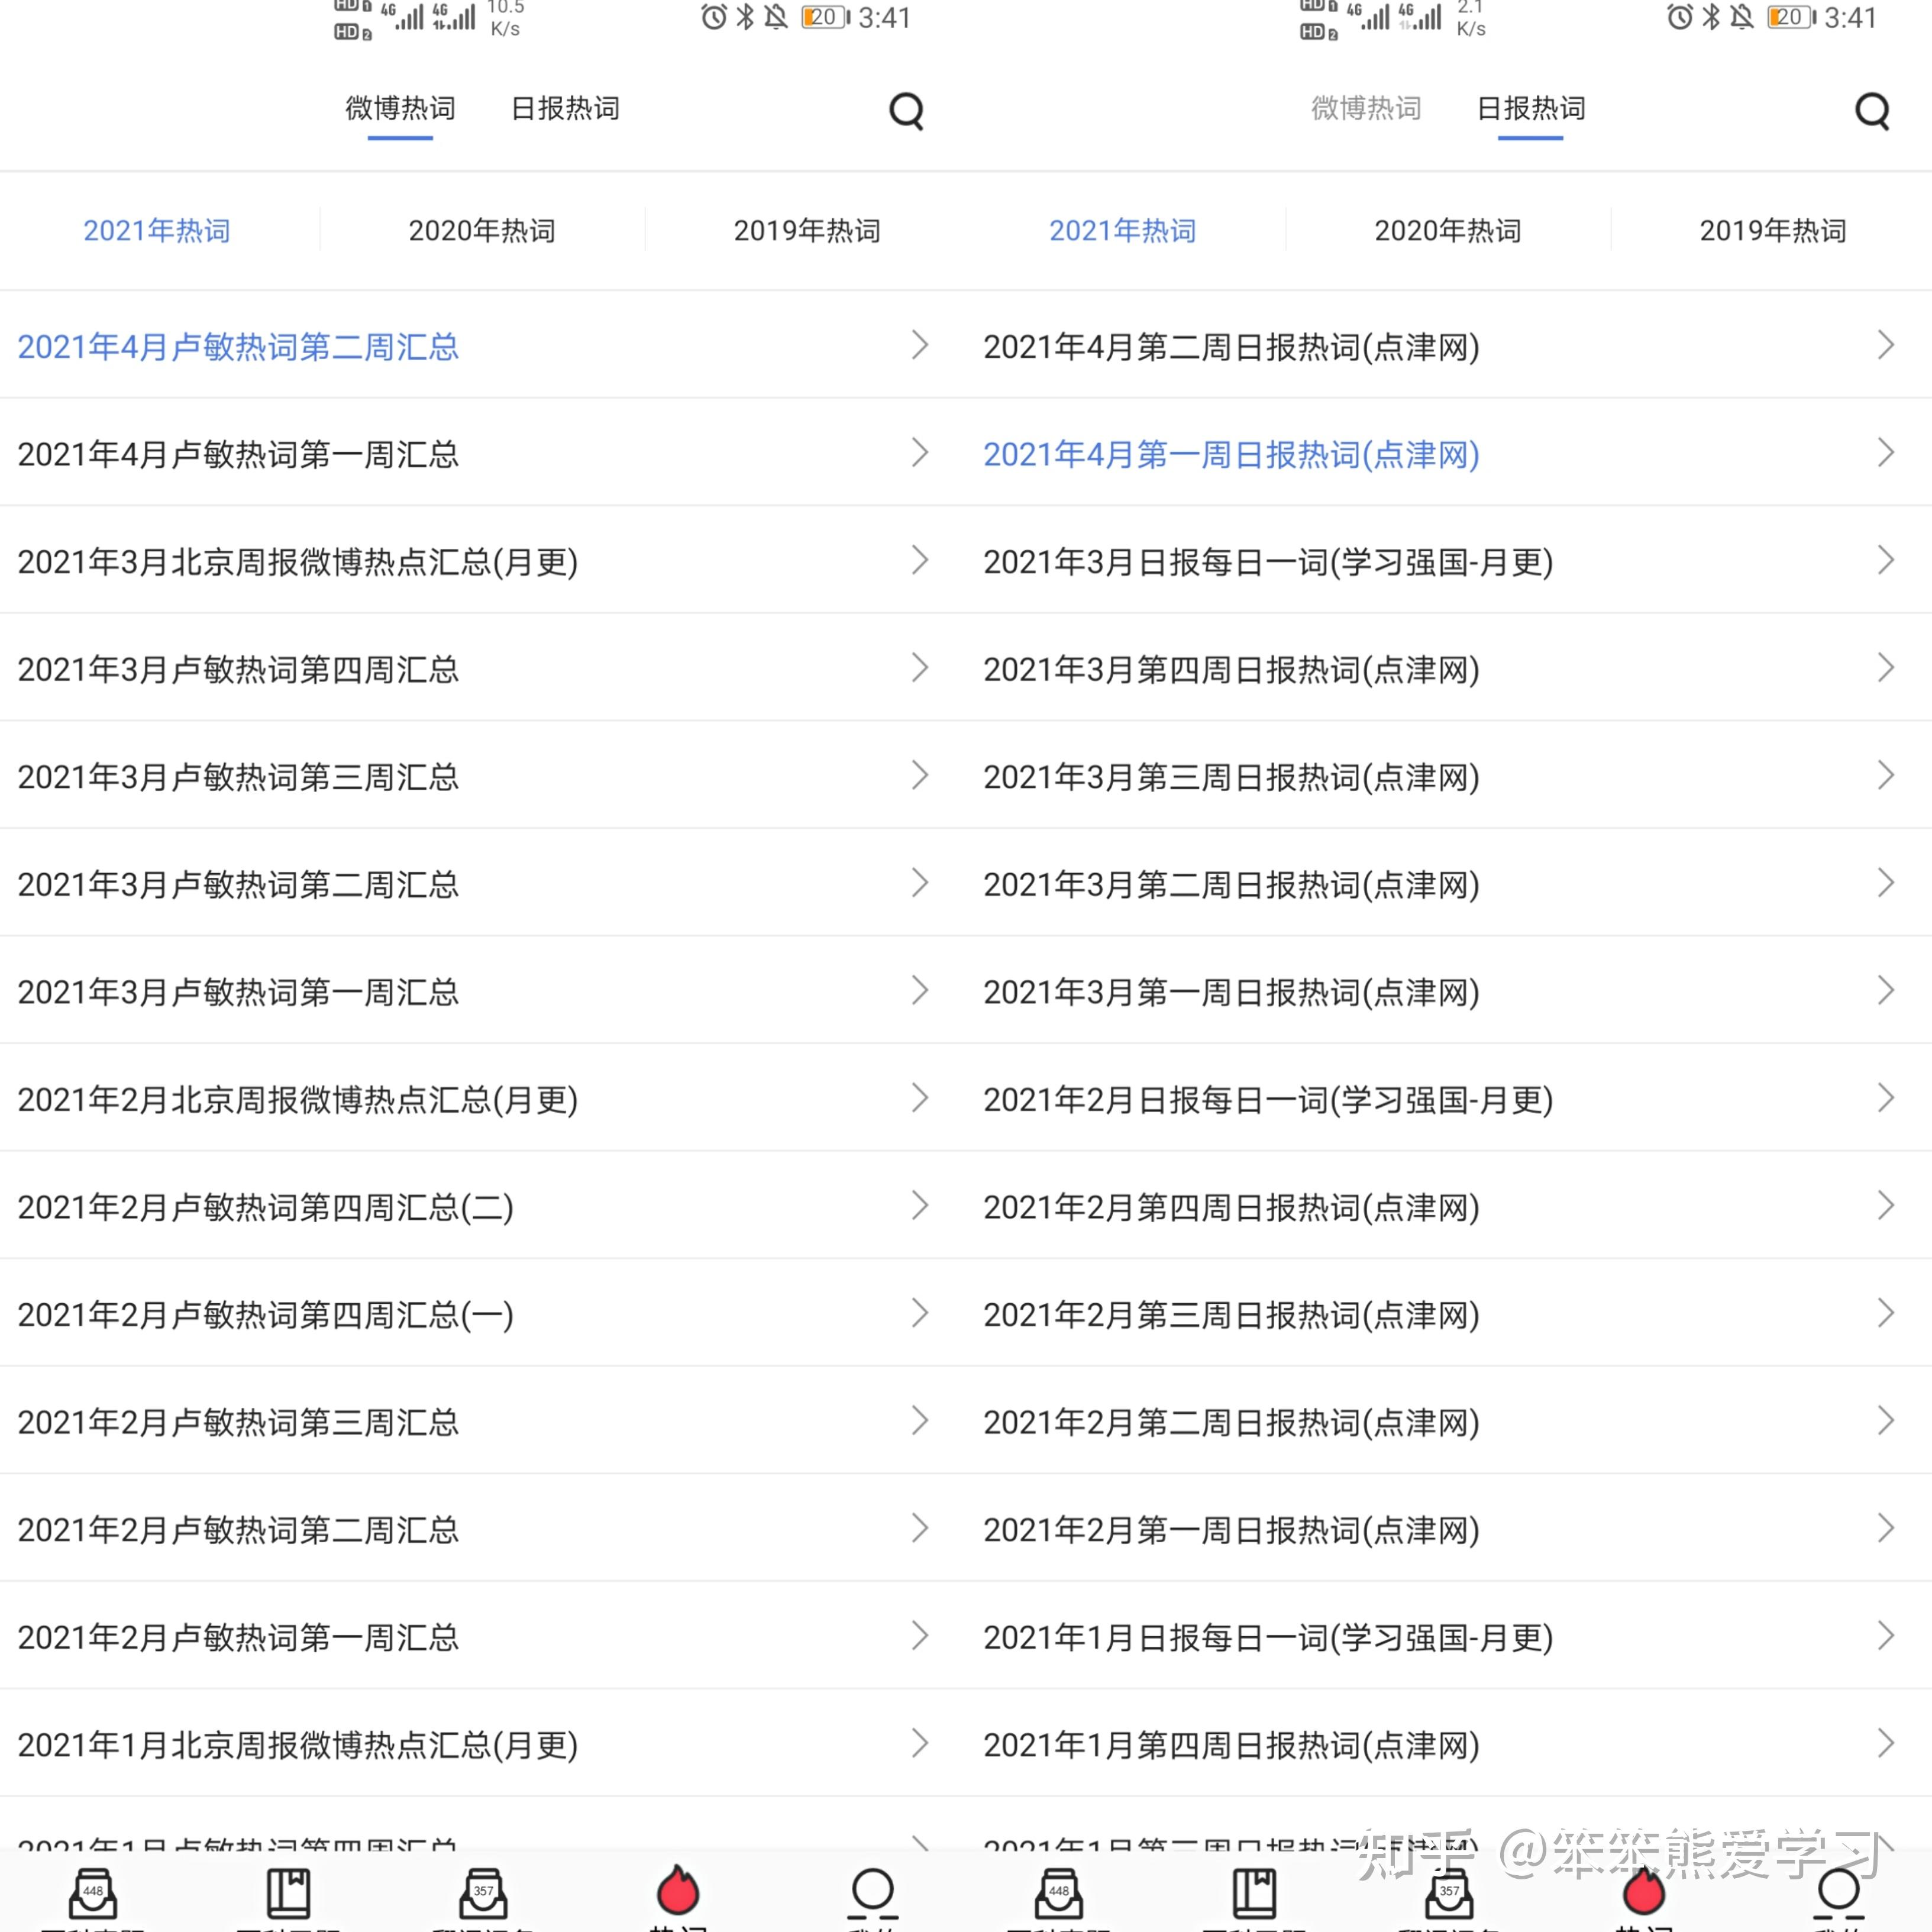This screenshot has height=1932, width=1932.
Task: Tap the 448 badge icon in the right bottom bar
Action: point(1059,1892)
